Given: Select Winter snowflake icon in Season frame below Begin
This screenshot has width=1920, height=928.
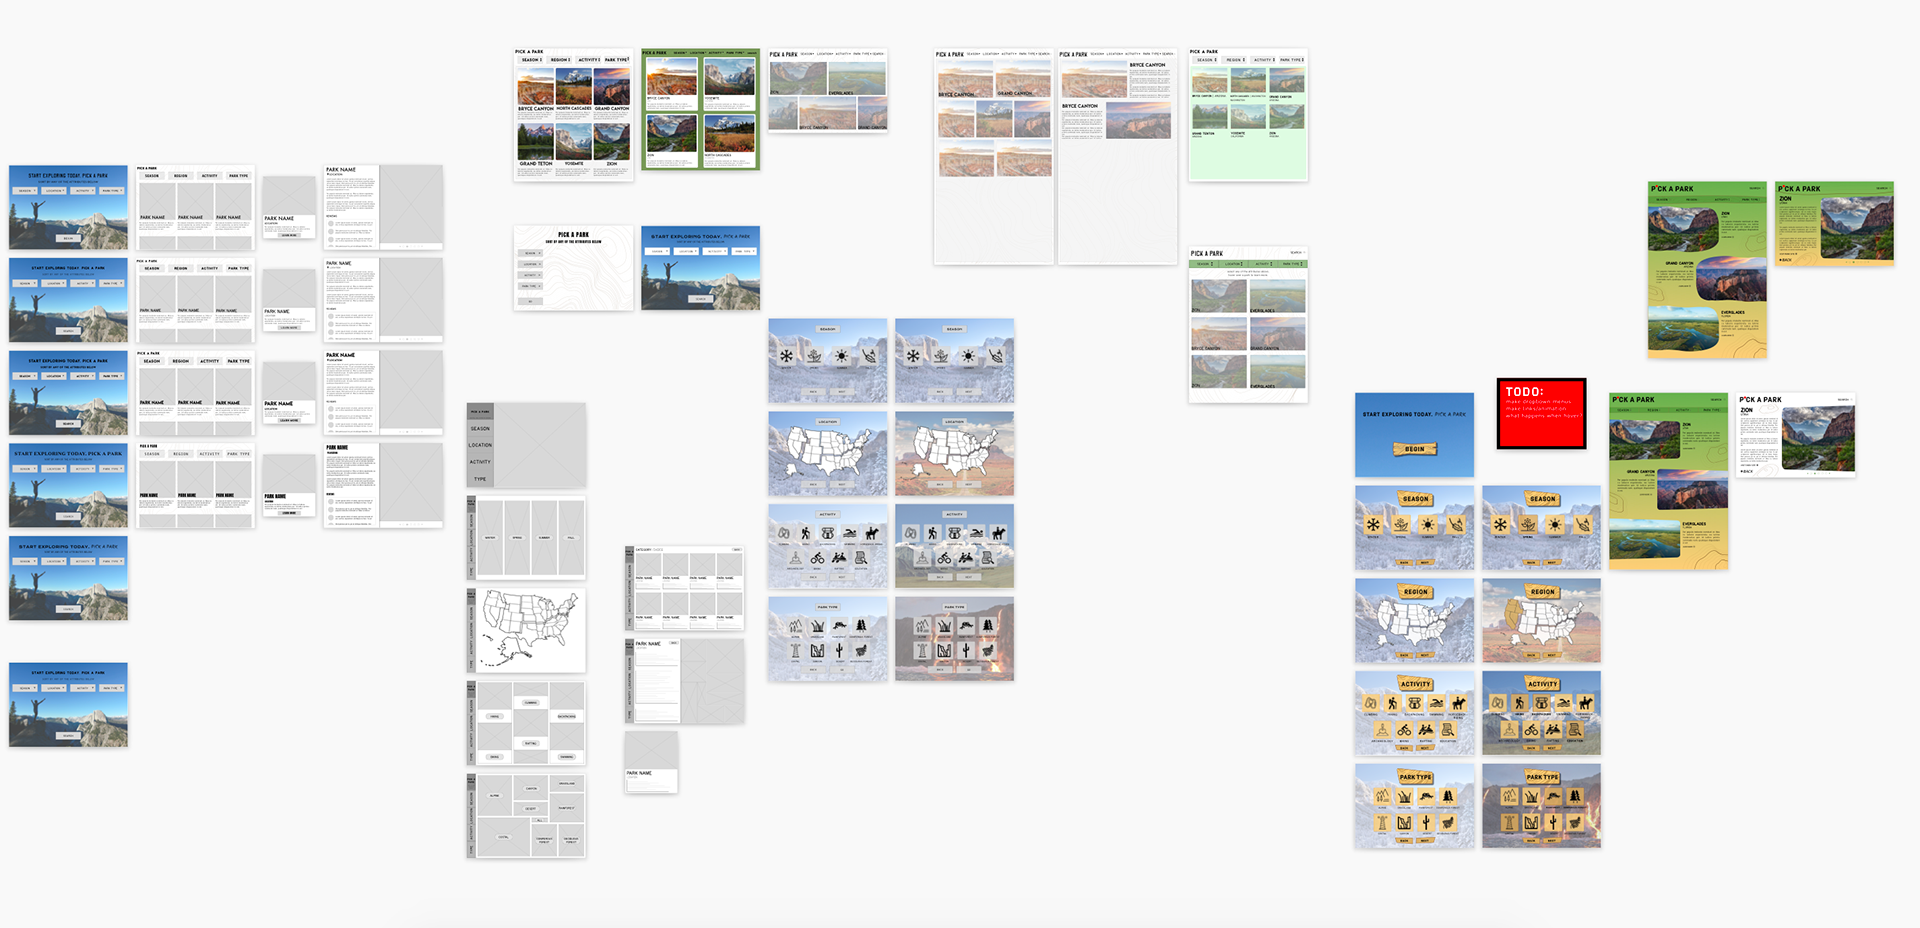Looking at the screenshot, I should [1373, 525].
